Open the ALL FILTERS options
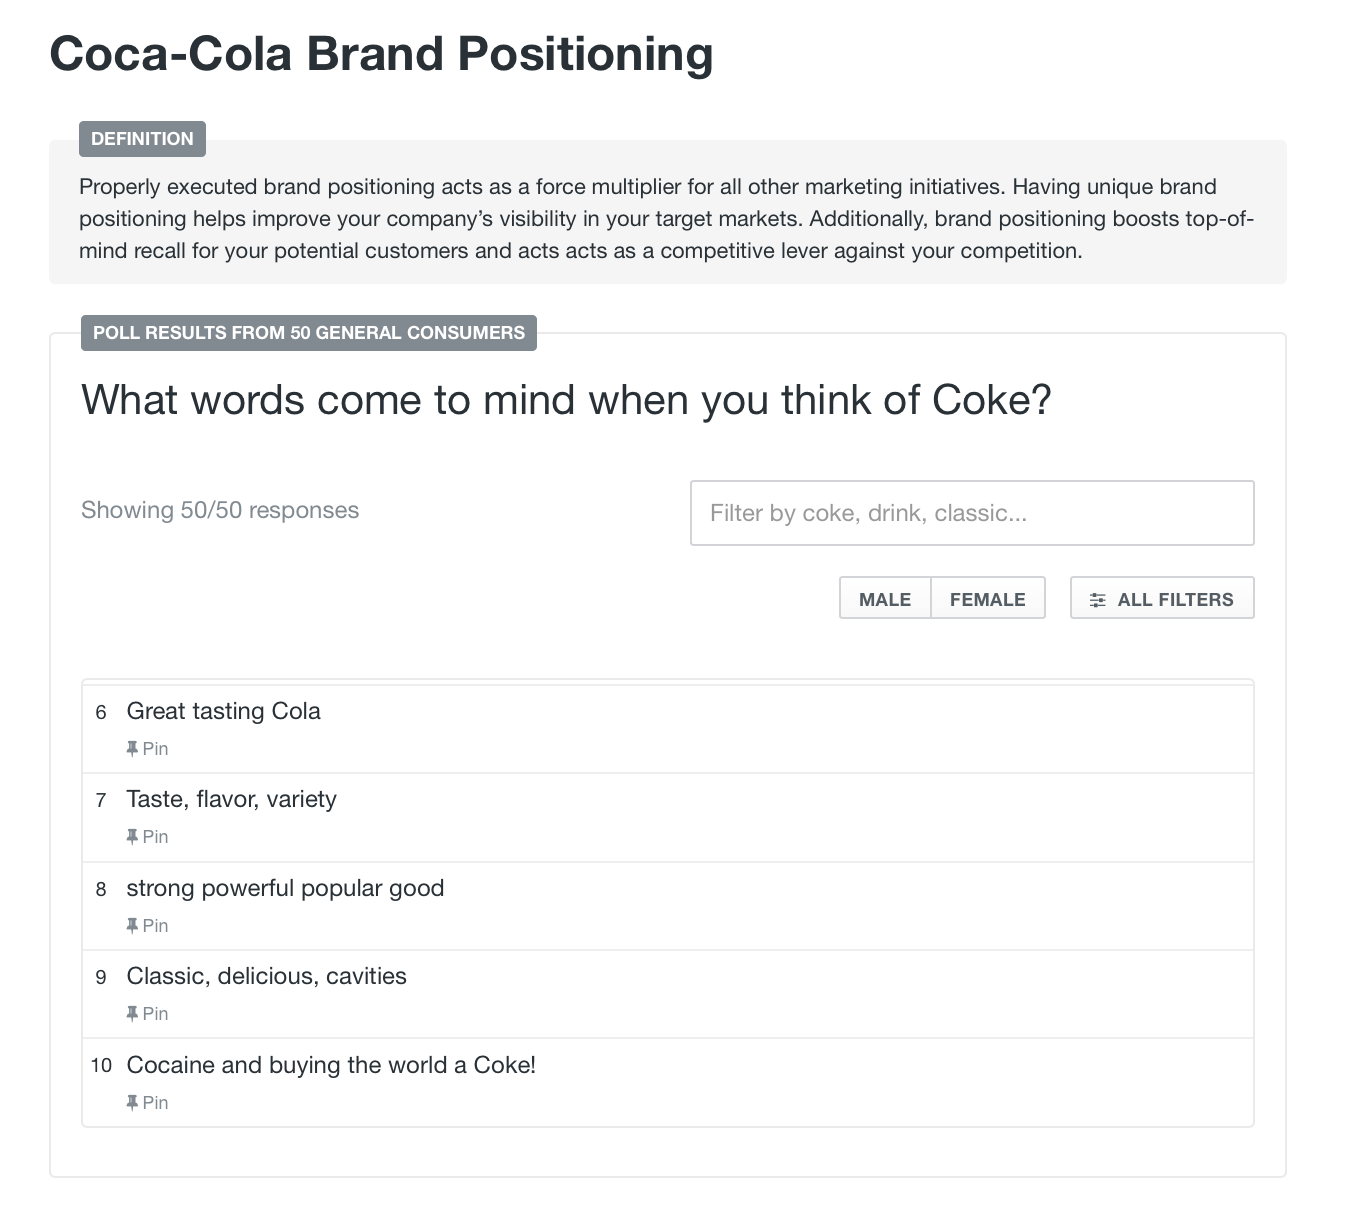The width and height of the screenshot is (1354, 1224). click(1162, 598)
